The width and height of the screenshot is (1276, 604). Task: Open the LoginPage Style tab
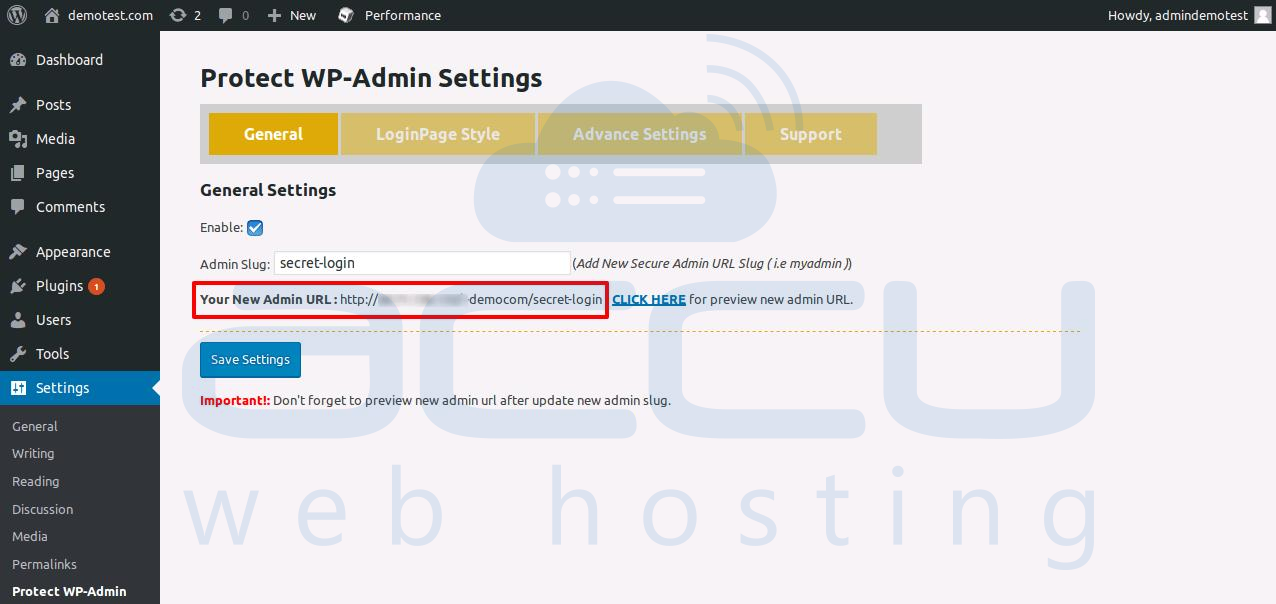click(438, 134)
